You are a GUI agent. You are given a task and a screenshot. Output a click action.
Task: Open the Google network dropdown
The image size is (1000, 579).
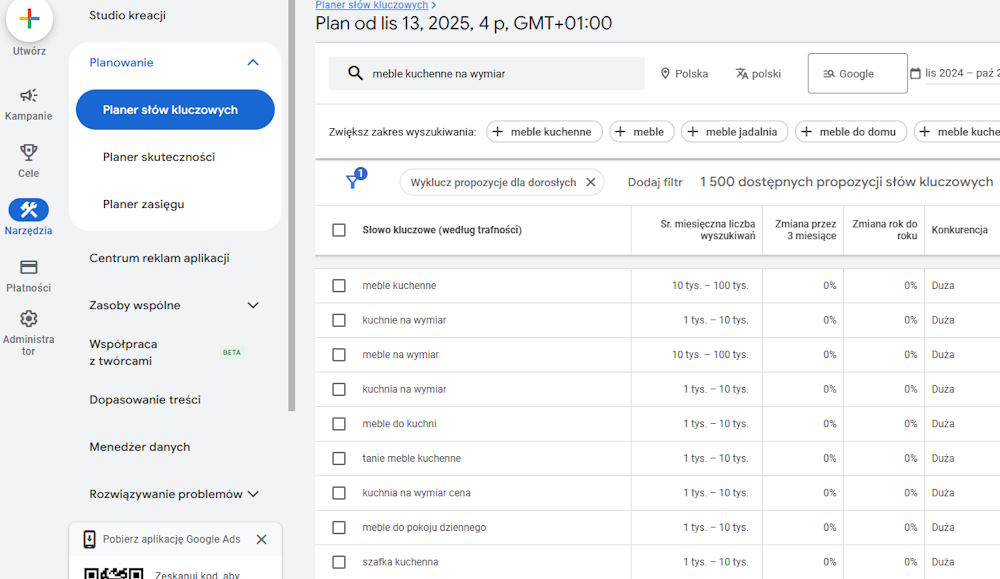click(x=856, y=72)
